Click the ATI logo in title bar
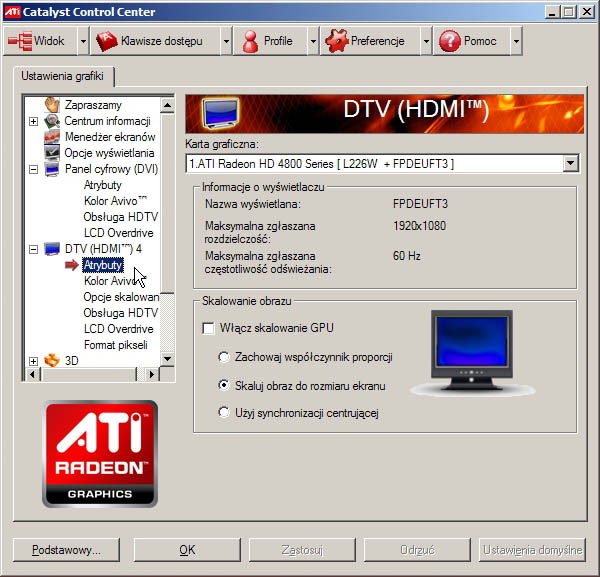600x577 pixels. coord(12,11)
